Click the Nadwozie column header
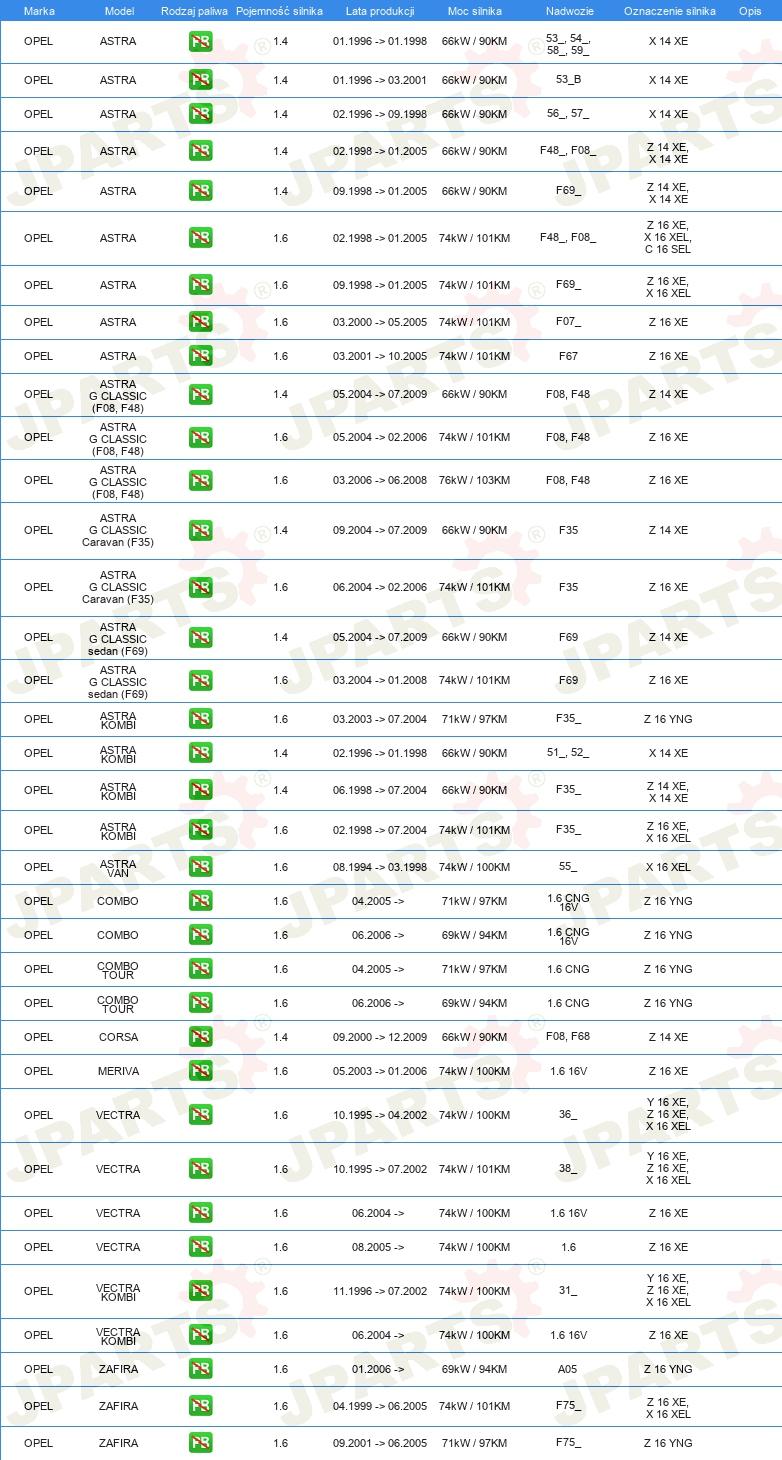 coord(568,10)
